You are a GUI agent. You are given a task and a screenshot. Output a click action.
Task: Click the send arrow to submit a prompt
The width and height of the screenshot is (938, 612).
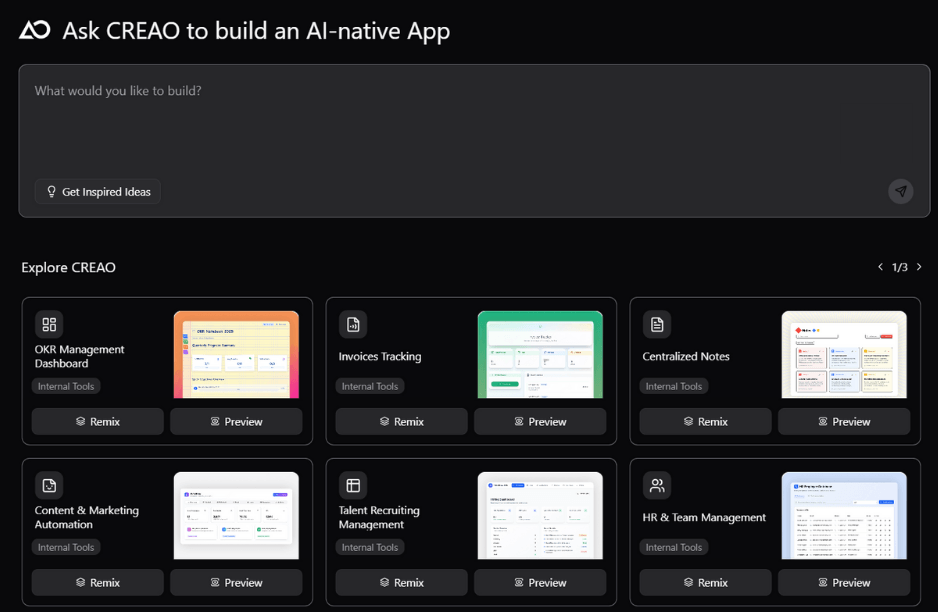coord(900,191)
